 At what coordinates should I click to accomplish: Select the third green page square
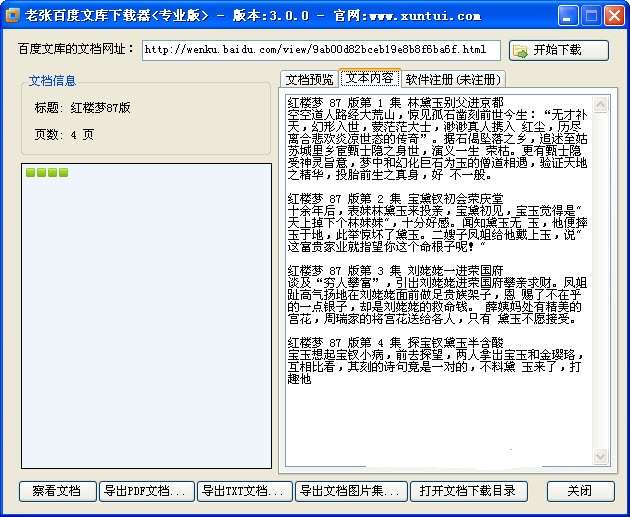[x=52, y=172]
